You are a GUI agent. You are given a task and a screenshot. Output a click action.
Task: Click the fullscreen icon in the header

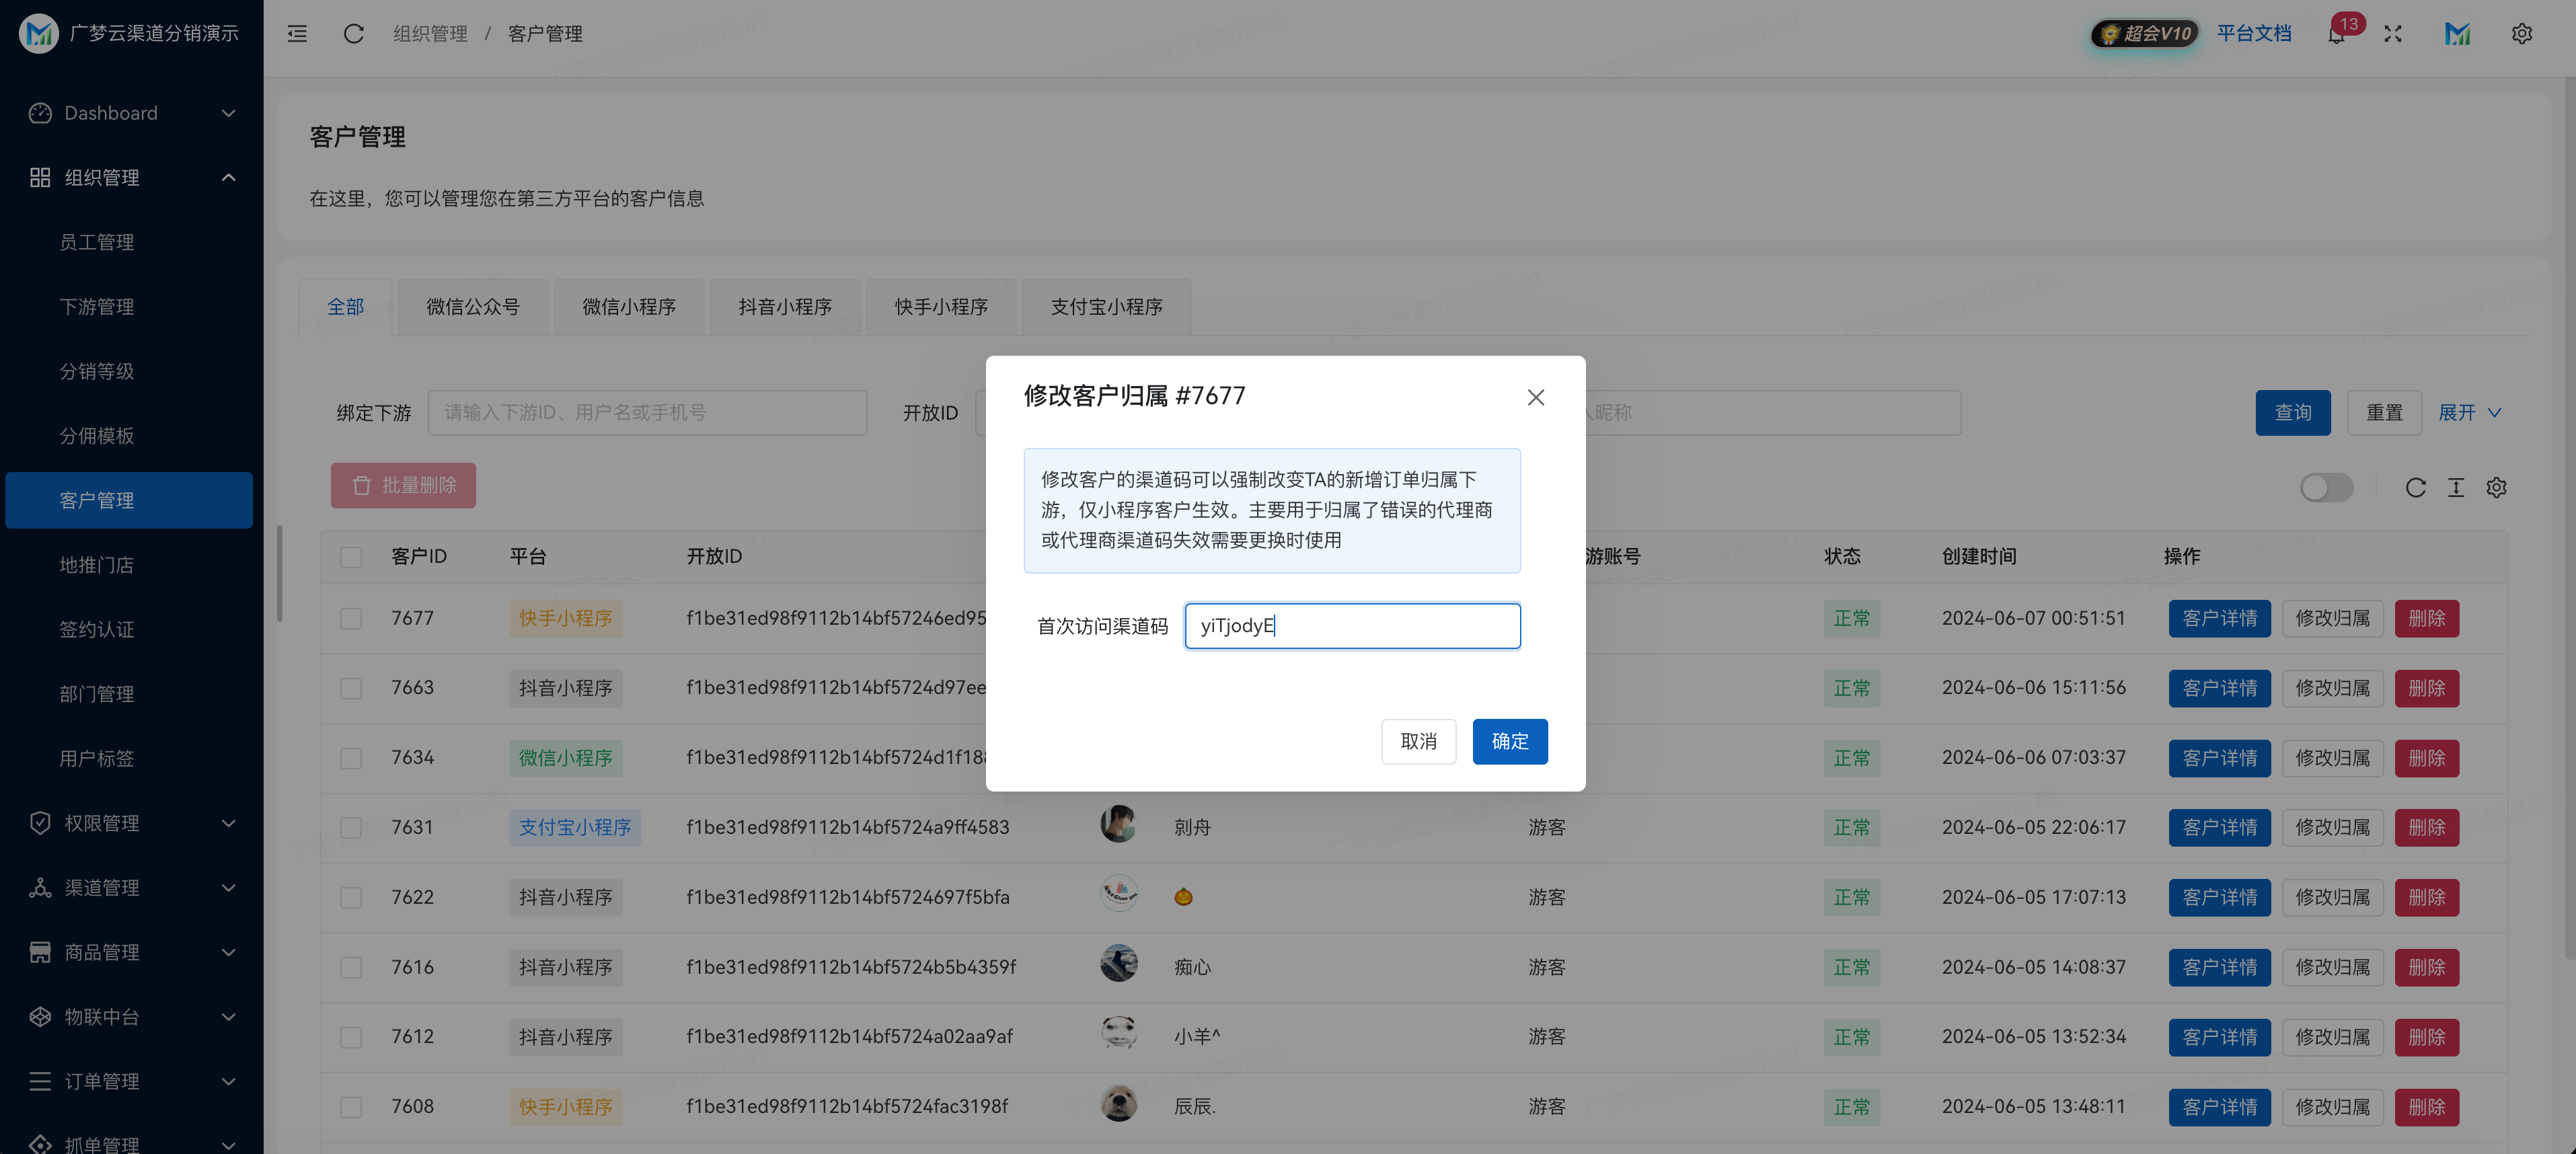pyautogui.click(x=2394, y=33)
